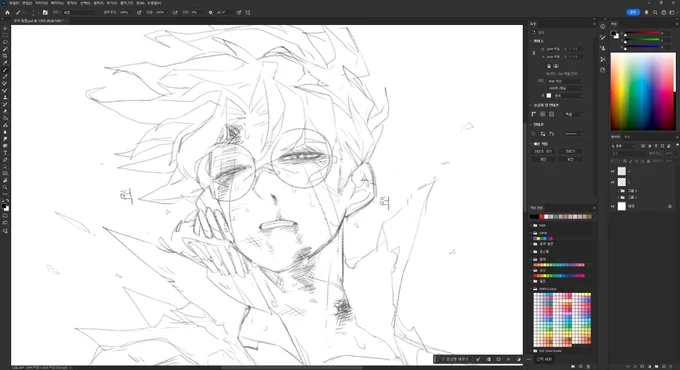Delete swatch using swatches trash icon

point(588,367)
